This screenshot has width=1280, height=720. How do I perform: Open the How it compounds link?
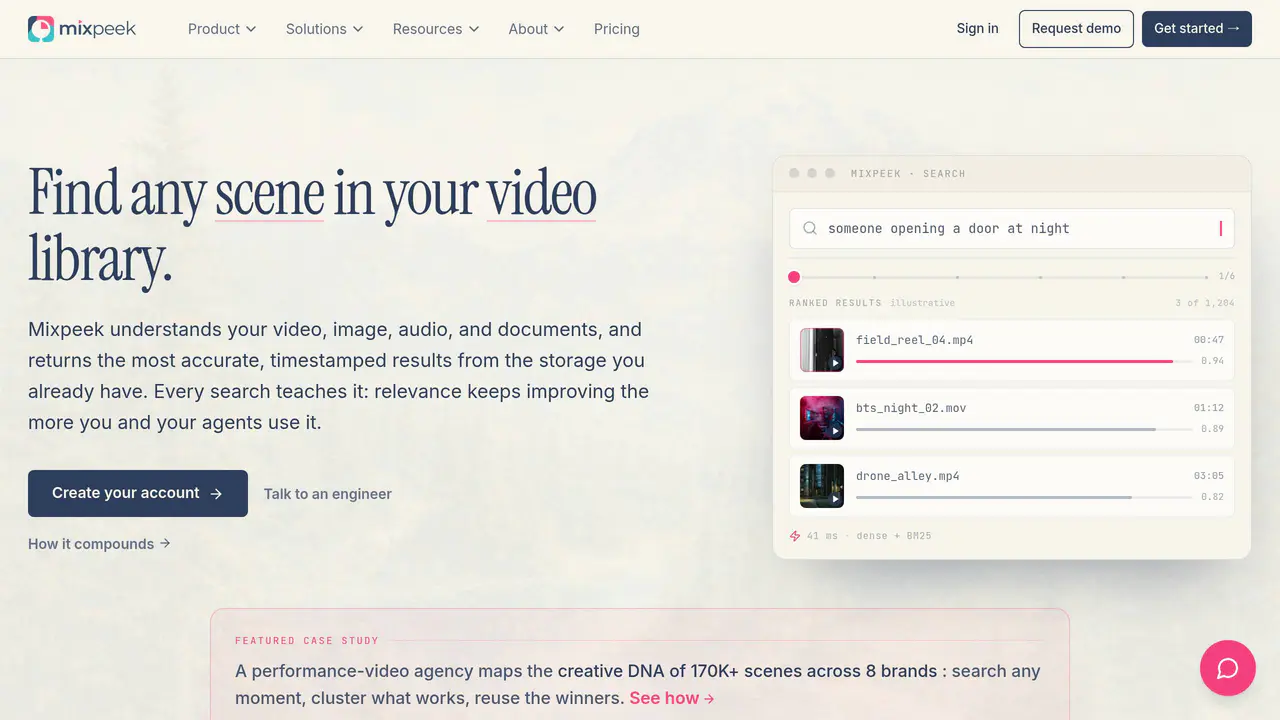coord(99,544)
